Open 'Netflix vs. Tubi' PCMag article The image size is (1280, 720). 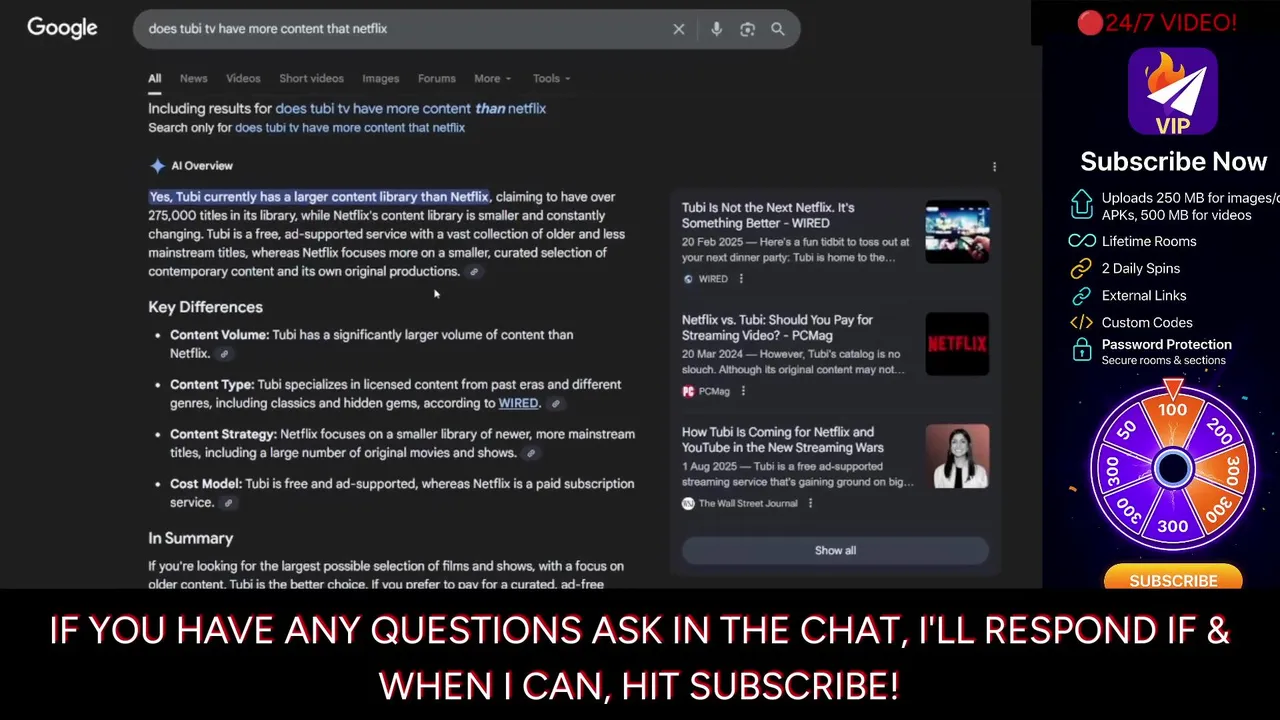(777, 327)
